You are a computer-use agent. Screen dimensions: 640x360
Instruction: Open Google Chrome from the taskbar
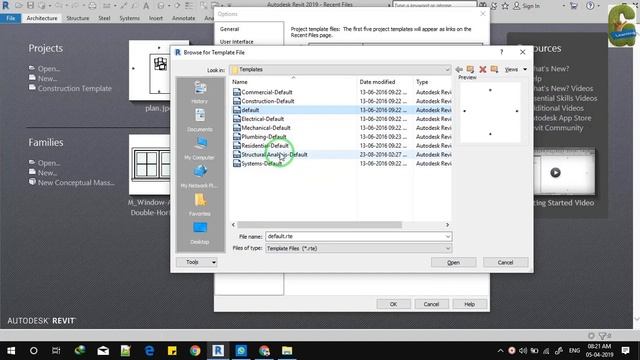[x=195, y=351]
